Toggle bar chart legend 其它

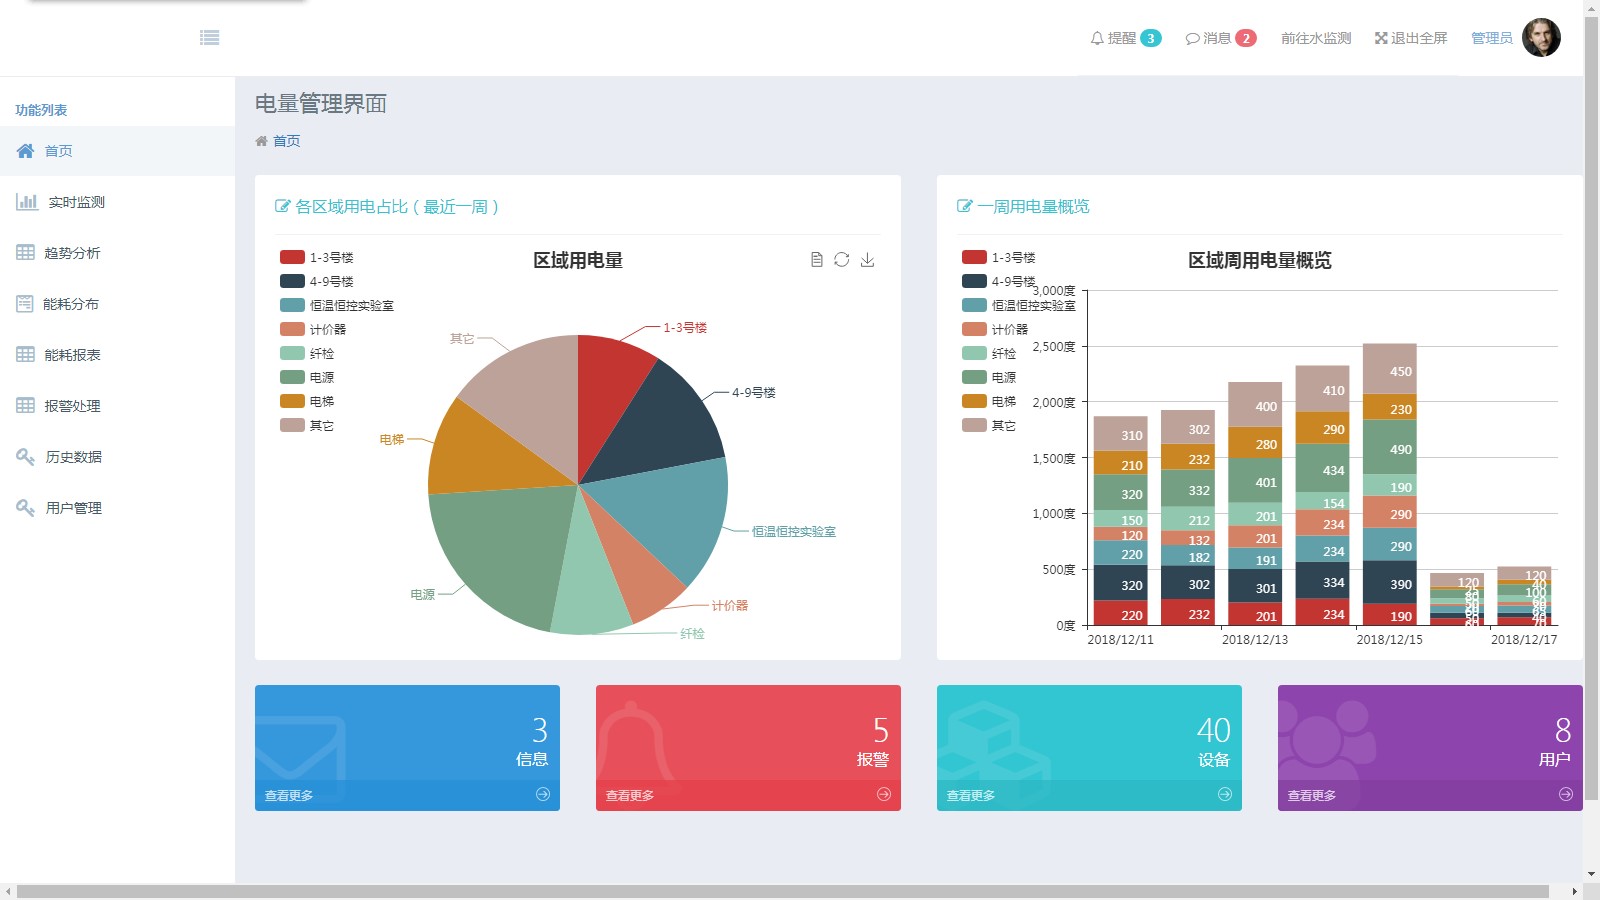point(989,425)
